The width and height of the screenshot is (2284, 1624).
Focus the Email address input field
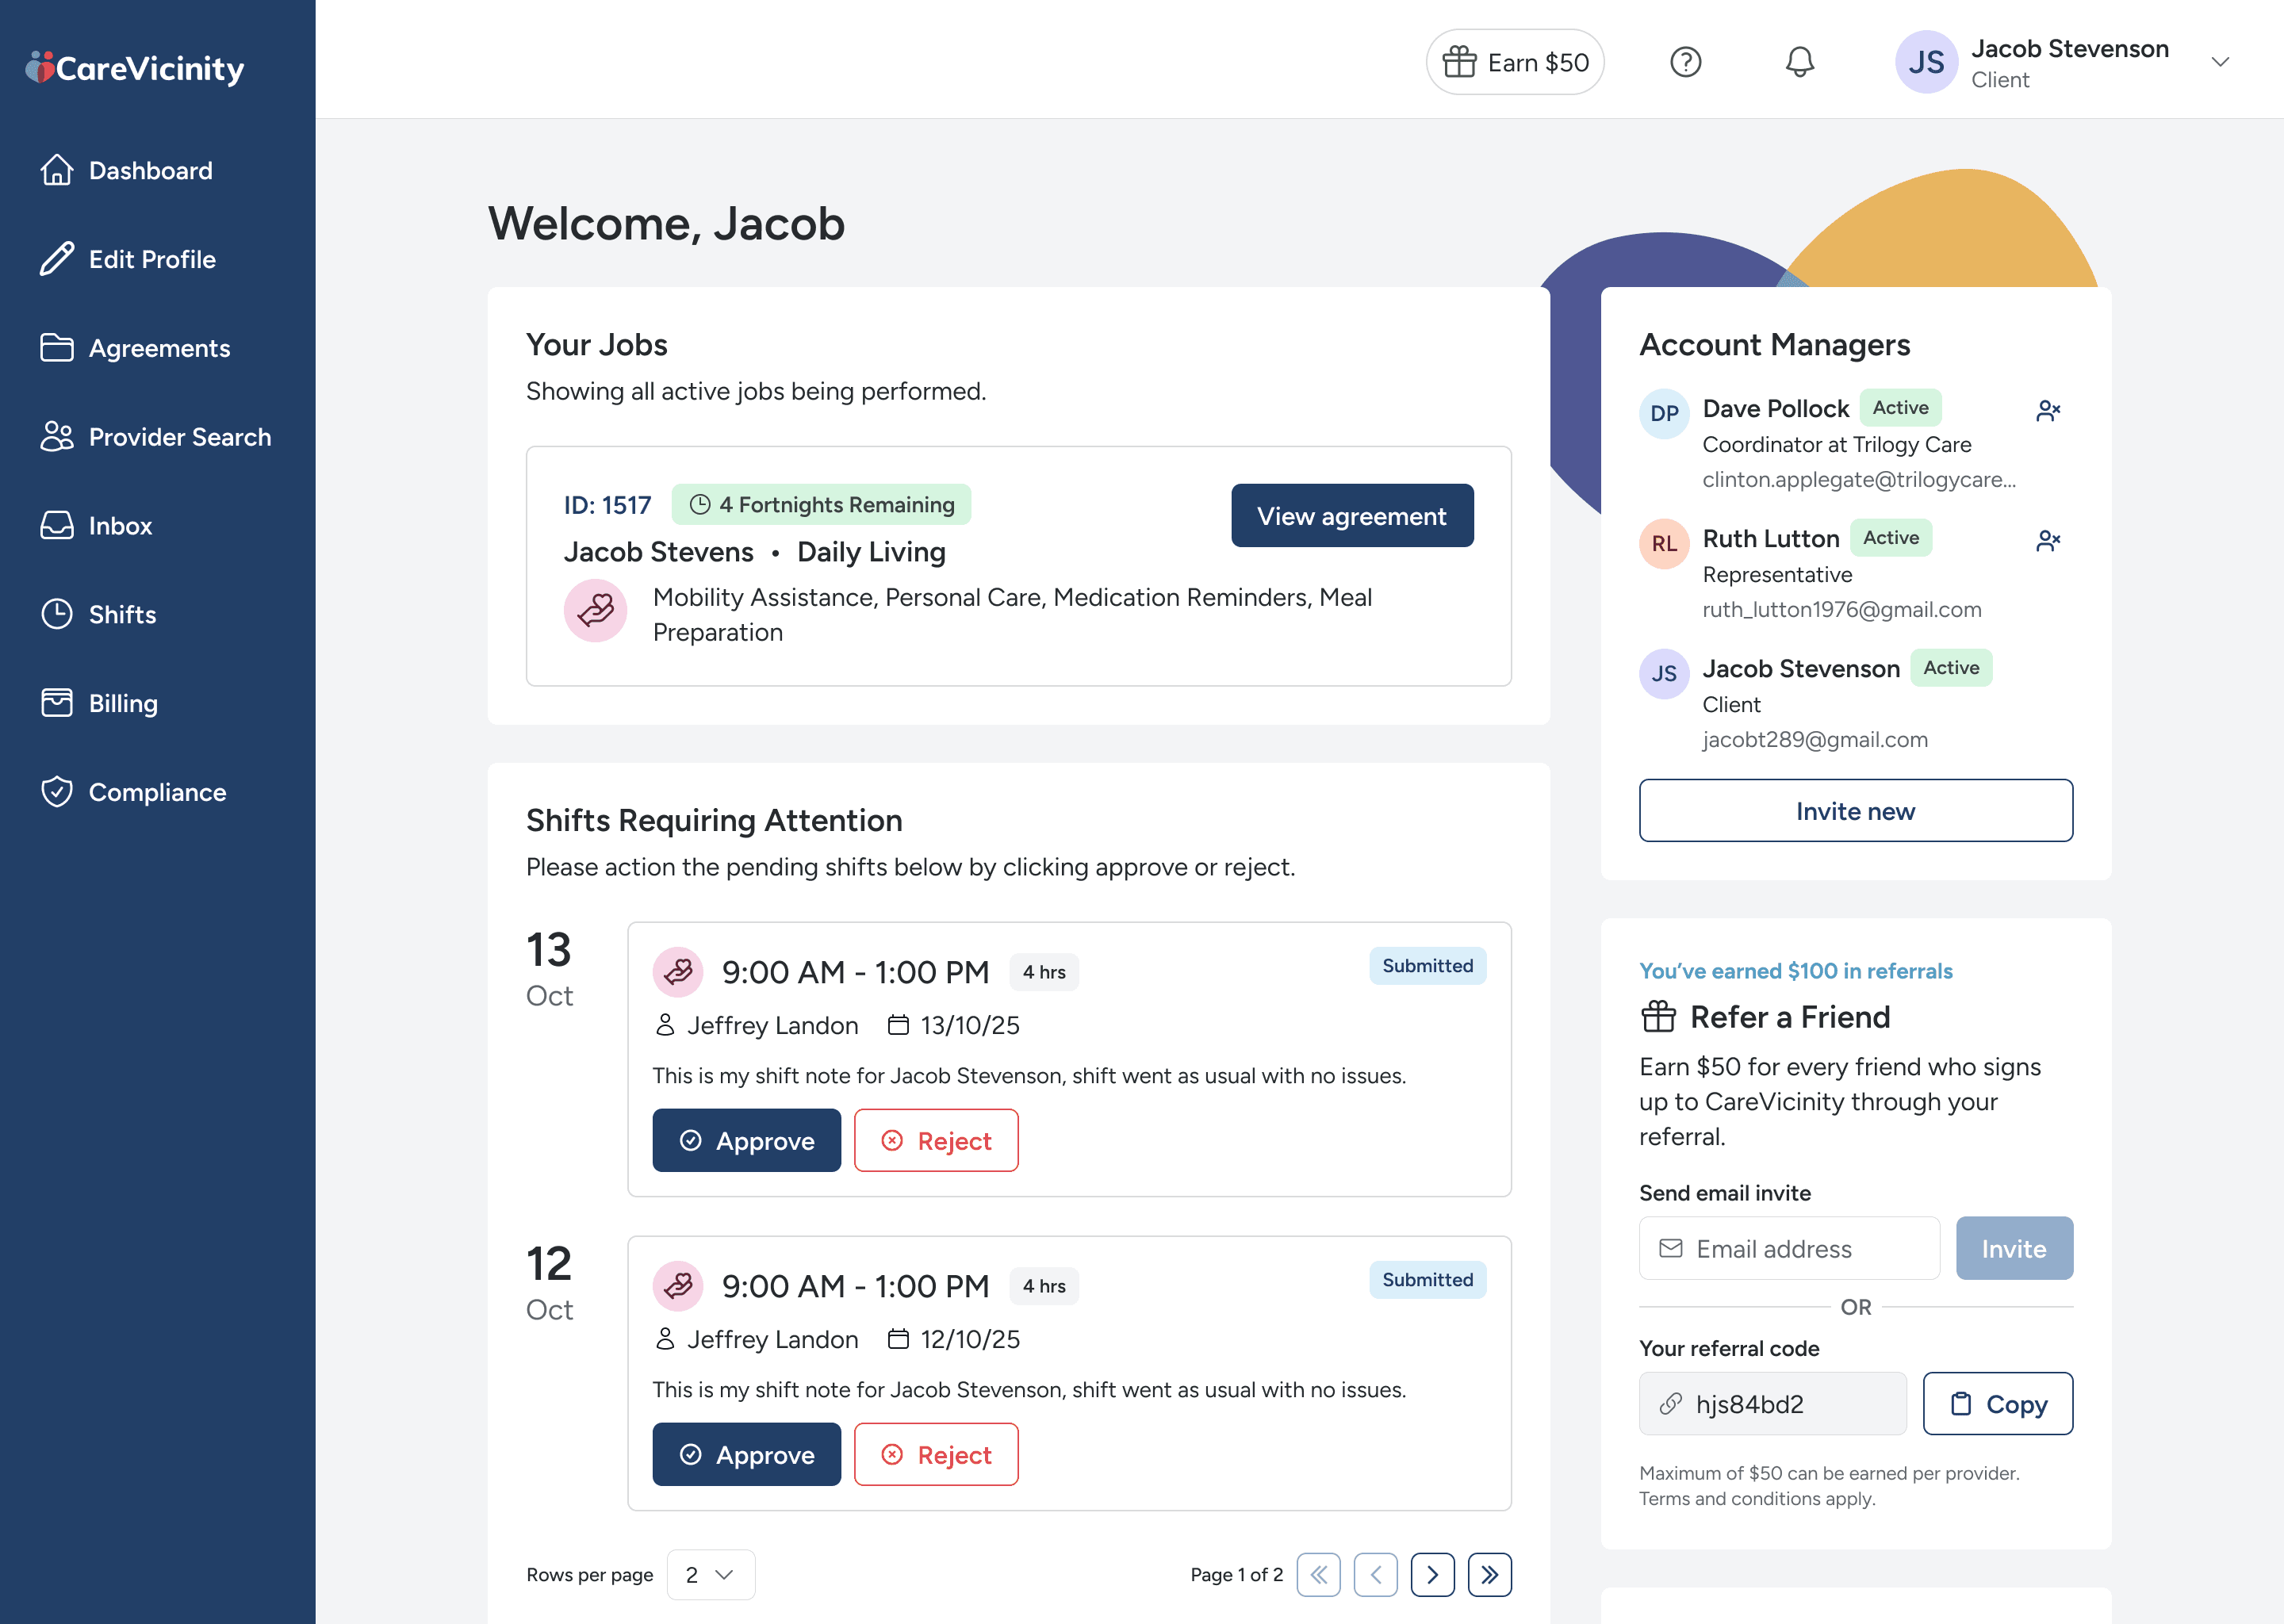tap(1790, 1248)
